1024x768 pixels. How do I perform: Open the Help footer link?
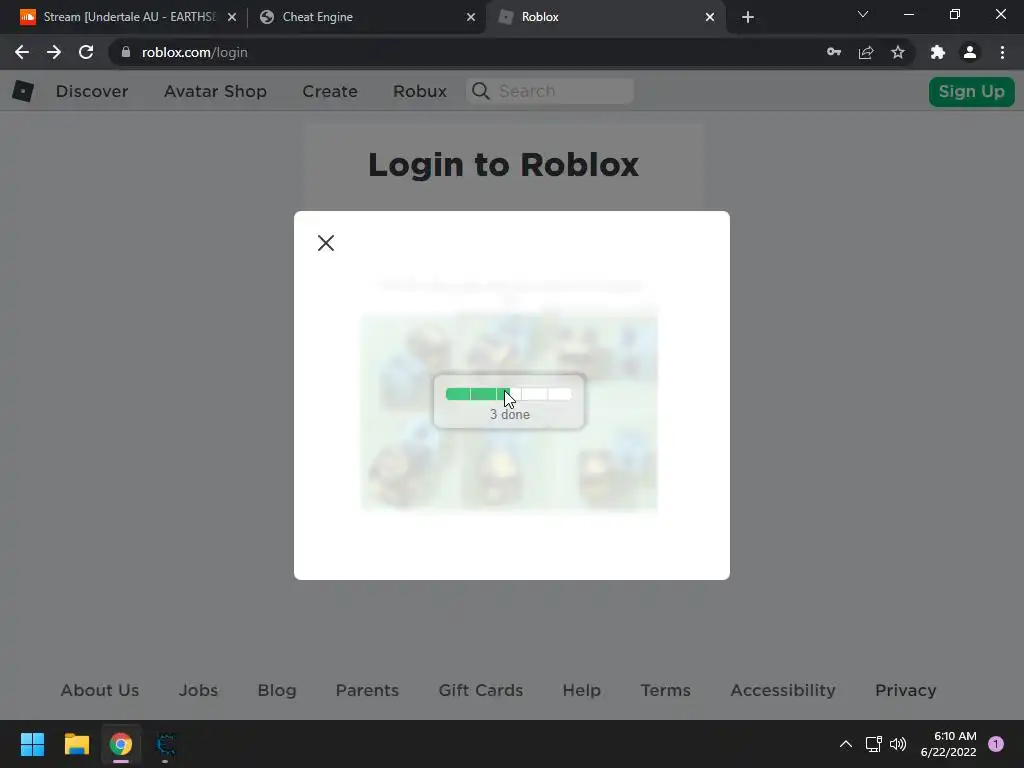pos(582,690)
